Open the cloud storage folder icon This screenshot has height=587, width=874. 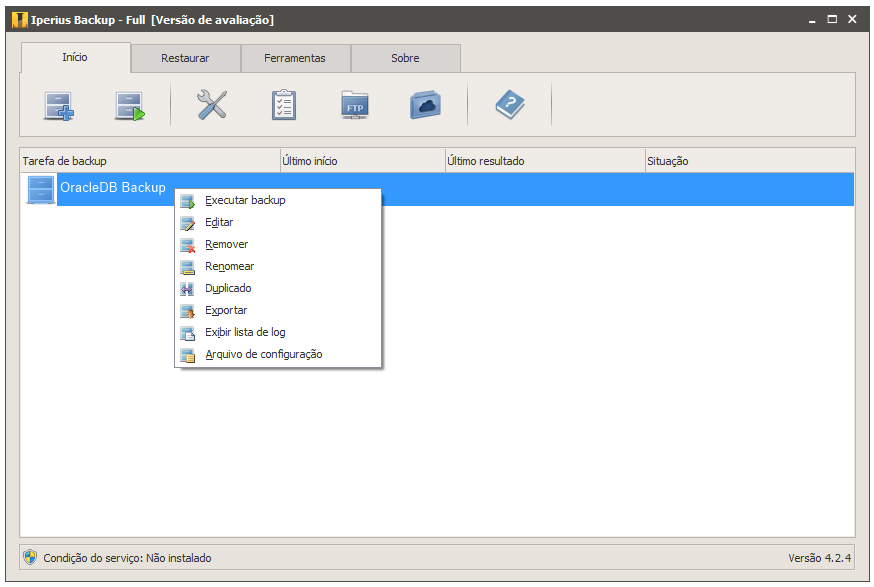(x=425, y=105)
